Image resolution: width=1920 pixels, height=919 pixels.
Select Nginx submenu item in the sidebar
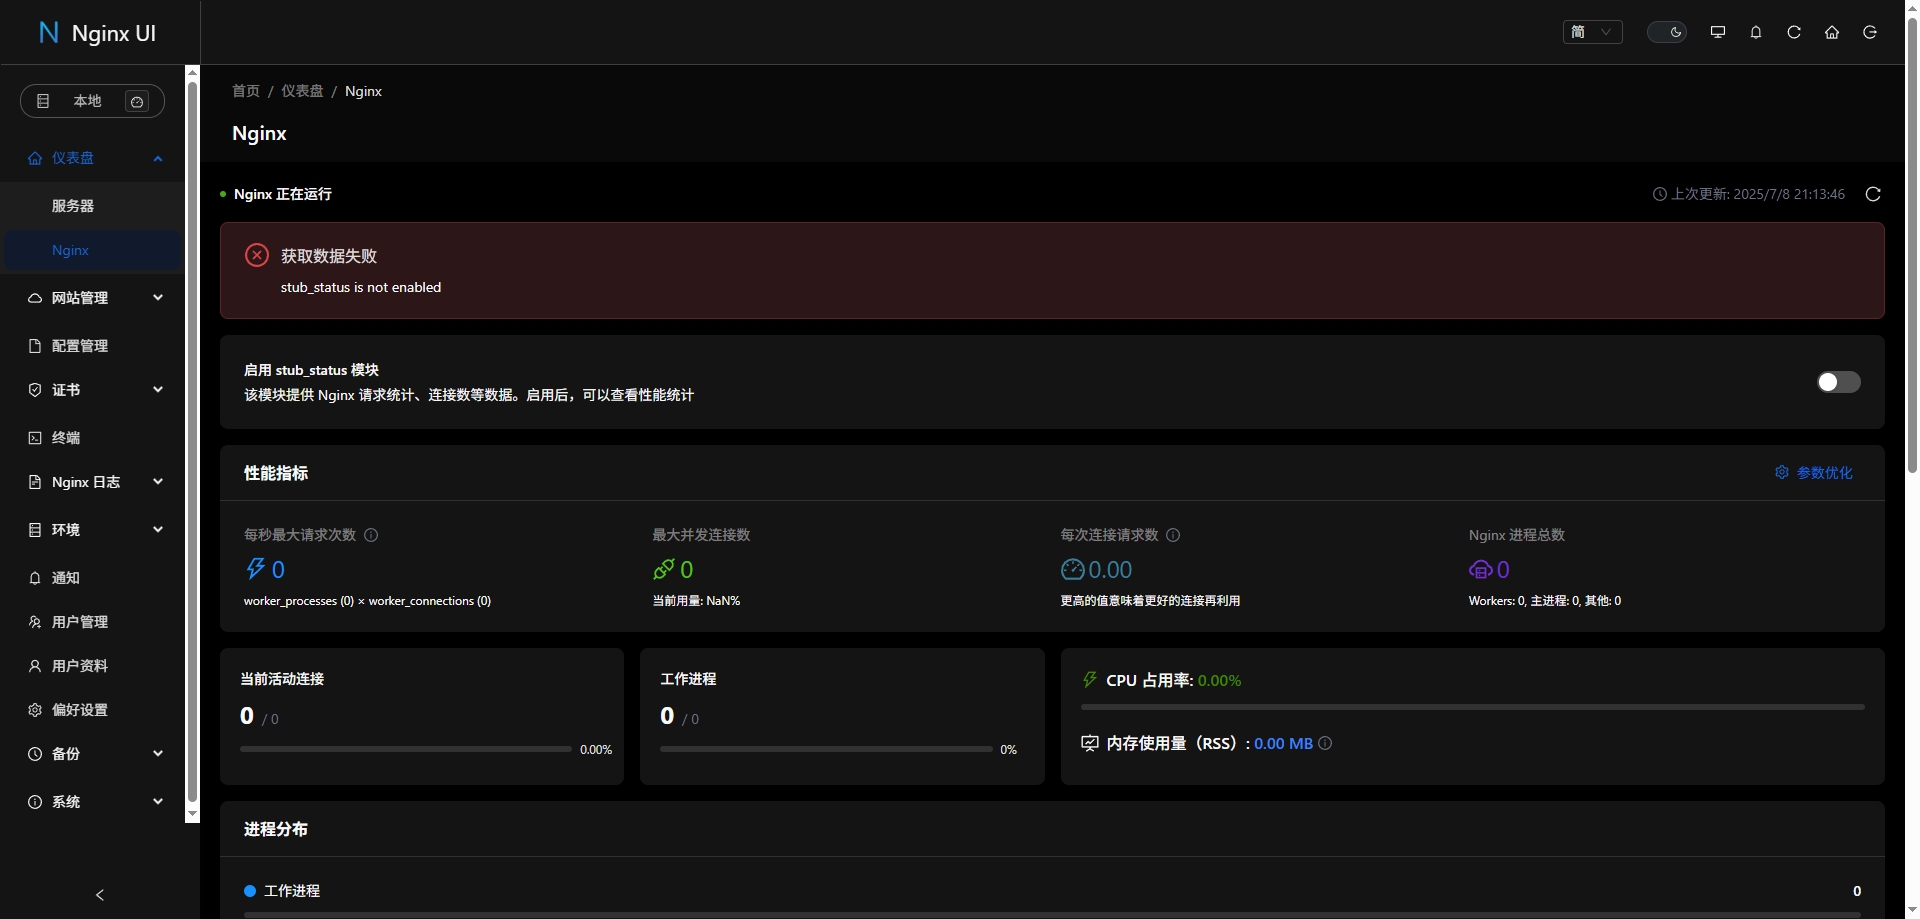pos(92,250)
